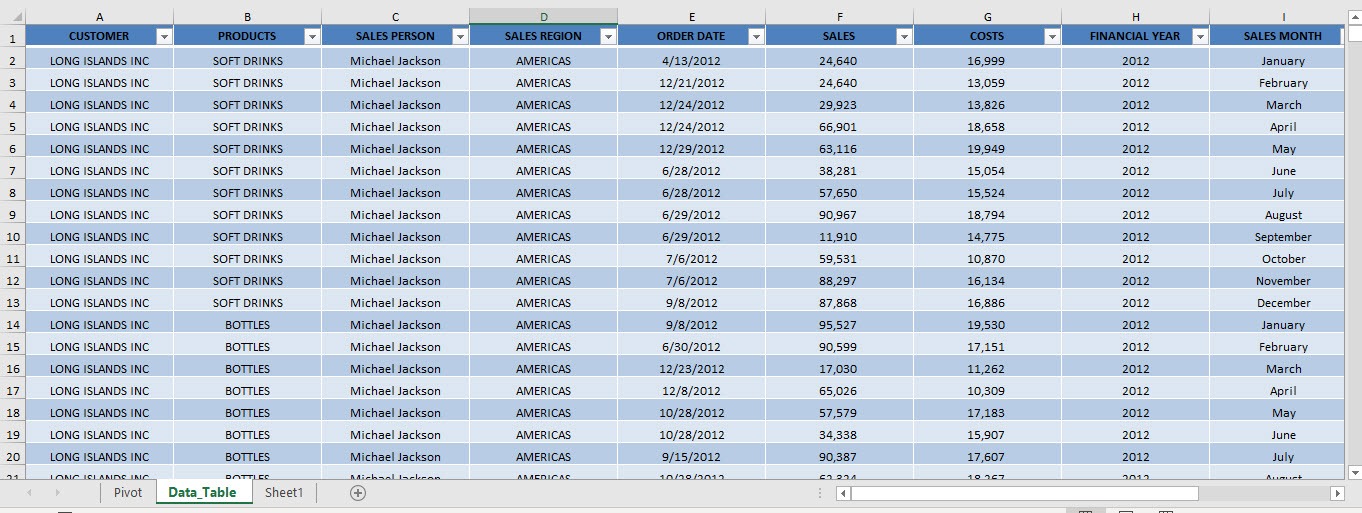The height and width of the screenshot is (513, 1362).
Task: Select column B header
Action: click(248, 17)
